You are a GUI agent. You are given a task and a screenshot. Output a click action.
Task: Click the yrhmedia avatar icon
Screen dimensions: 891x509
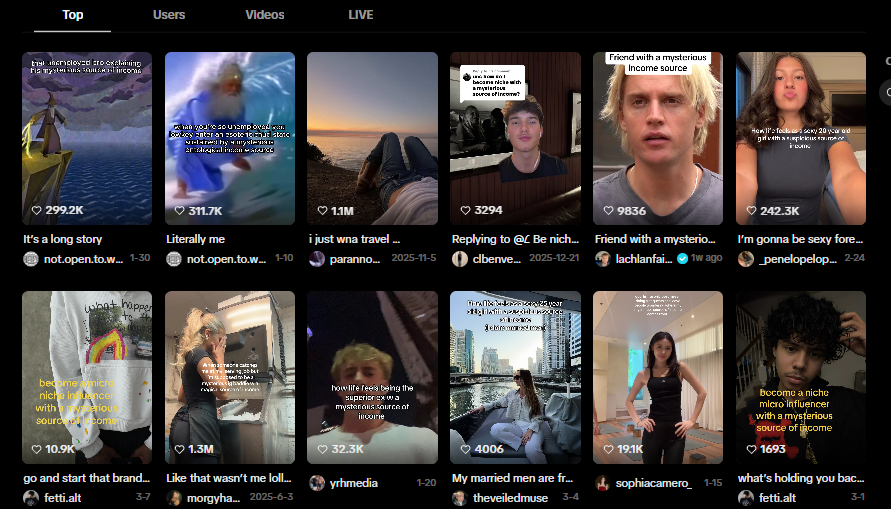tap(317, 483)
